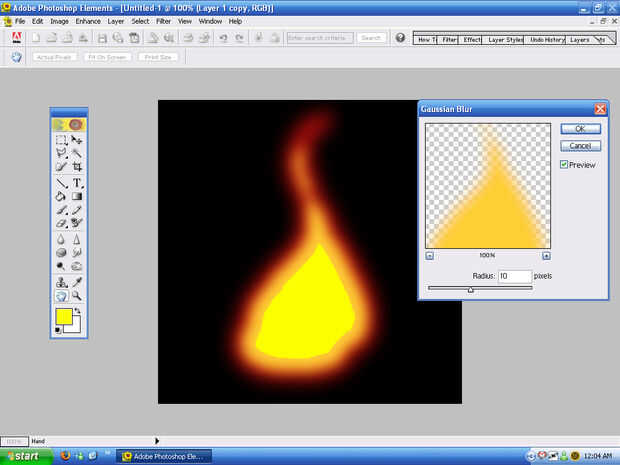Image resolution: width=620 pixels, height=465 pixels.
Task: Select the Eraser tool
Action: (61, 223)
